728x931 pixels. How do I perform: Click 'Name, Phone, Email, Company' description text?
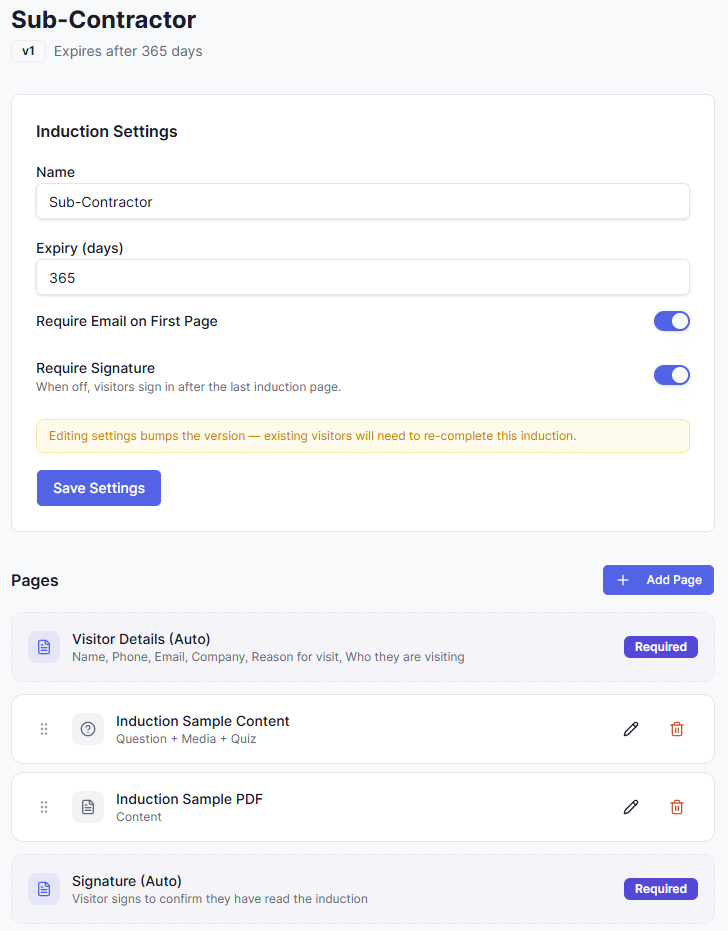[x=268, y=657]
